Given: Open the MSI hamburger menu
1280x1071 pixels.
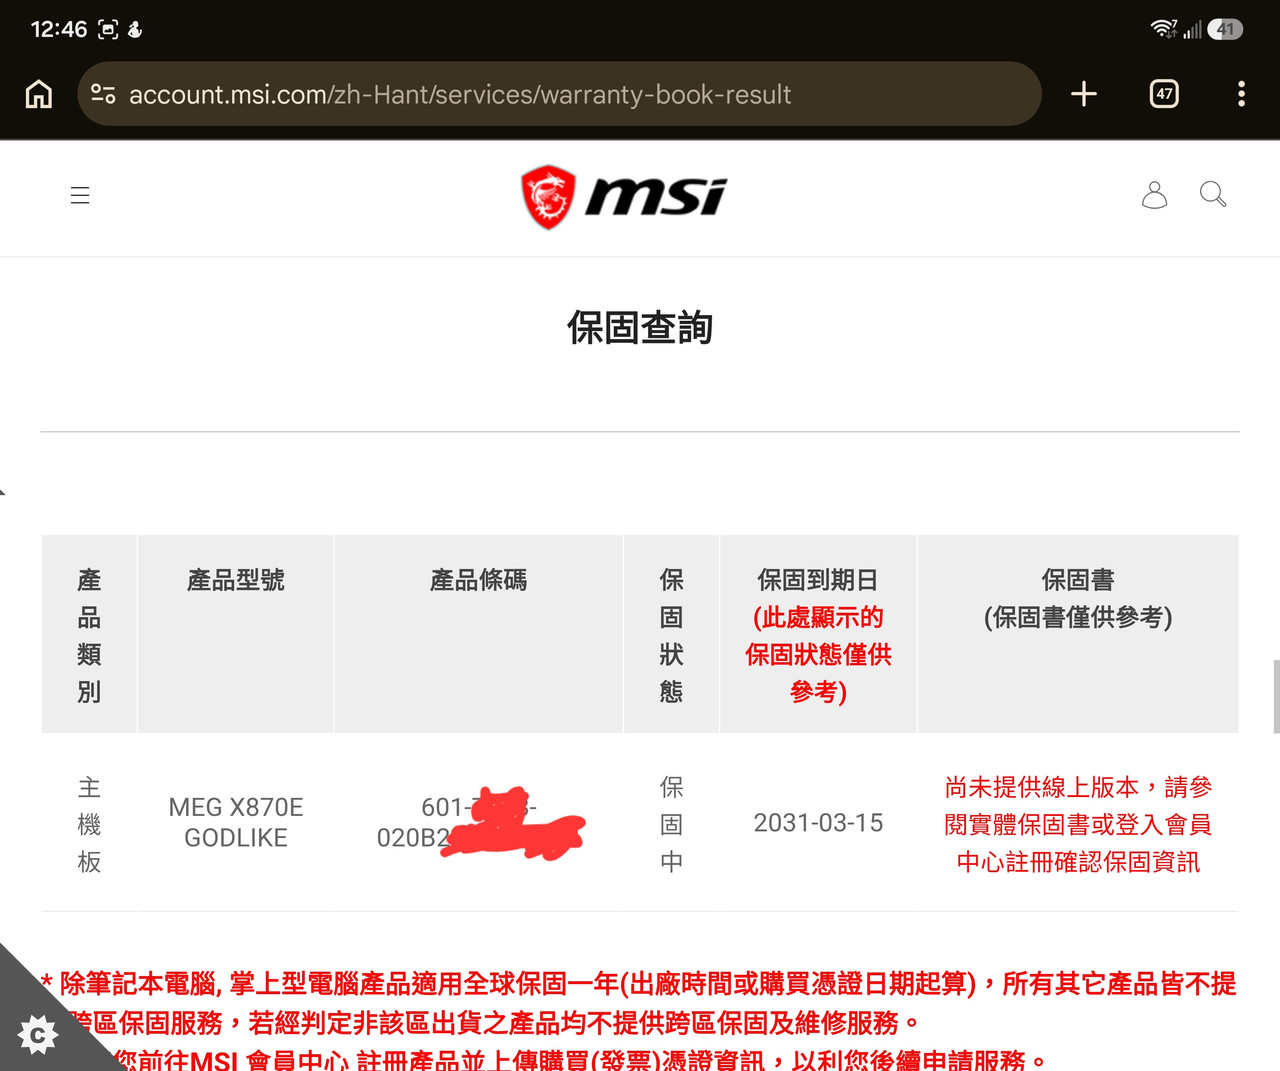Looking at the screenshot, I should (80, 195).
